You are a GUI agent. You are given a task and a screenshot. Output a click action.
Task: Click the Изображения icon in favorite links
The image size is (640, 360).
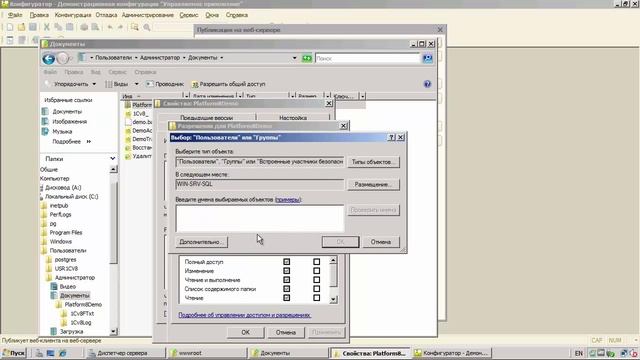pos(45,121)
